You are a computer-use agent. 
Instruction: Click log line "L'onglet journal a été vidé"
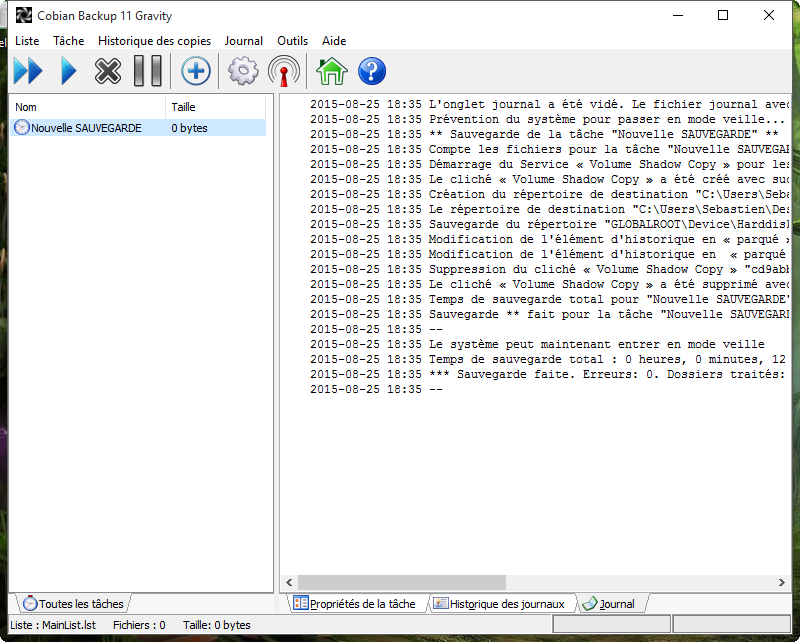pyautogui.click(x=549, y=104)
